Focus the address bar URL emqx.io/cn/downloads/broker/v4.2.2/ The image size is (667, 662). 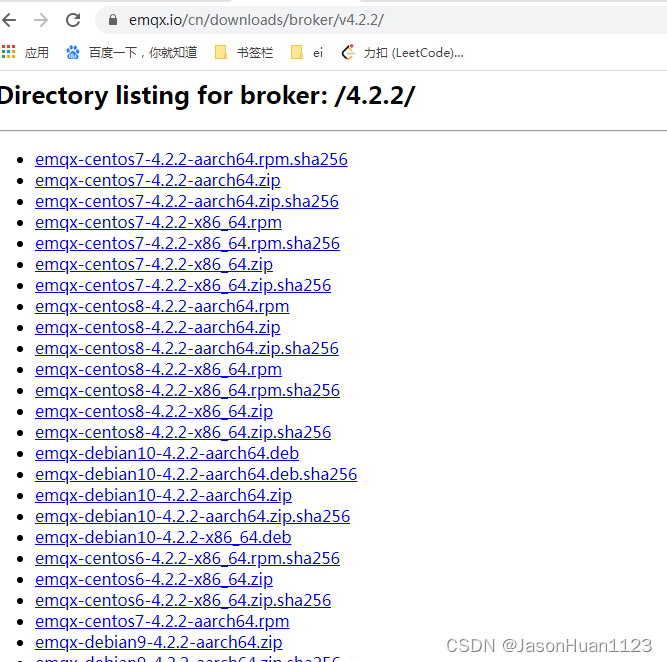[x=256, y=20]
